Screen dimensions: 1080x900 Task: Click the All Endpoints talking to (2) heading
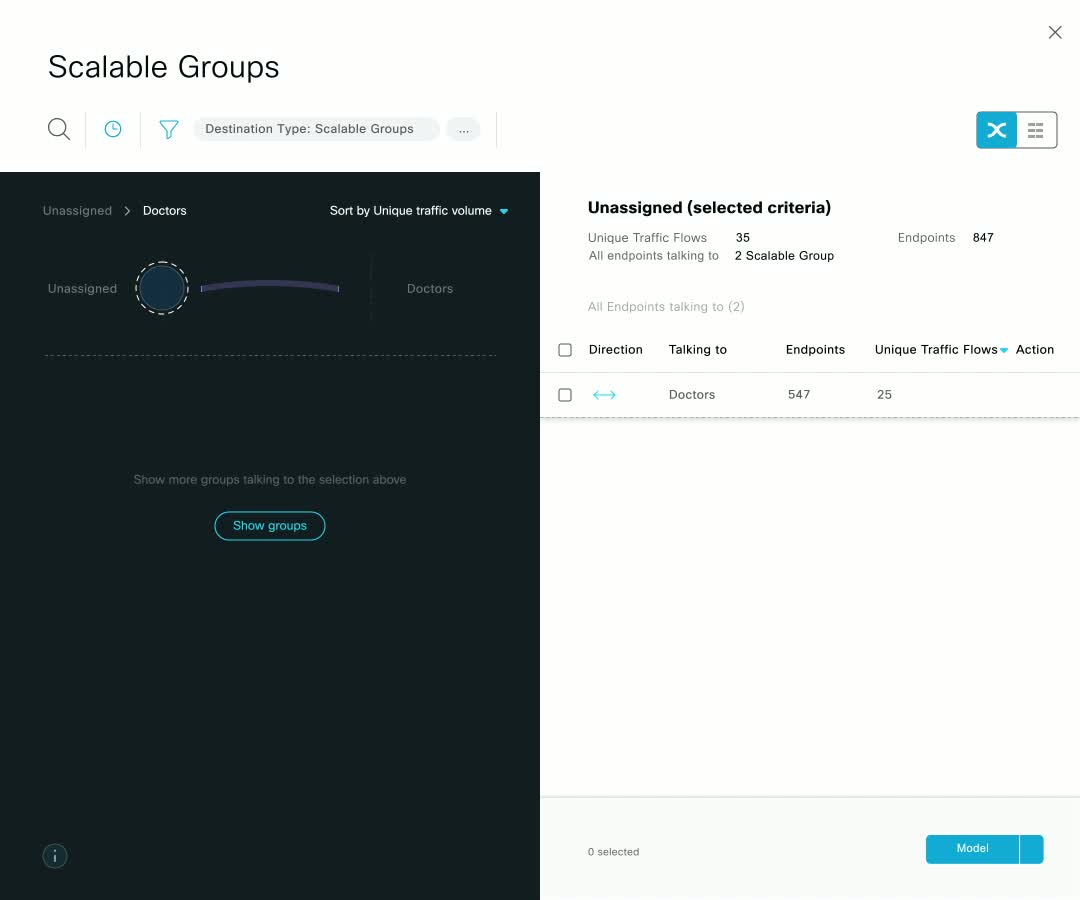click(666, 306)
